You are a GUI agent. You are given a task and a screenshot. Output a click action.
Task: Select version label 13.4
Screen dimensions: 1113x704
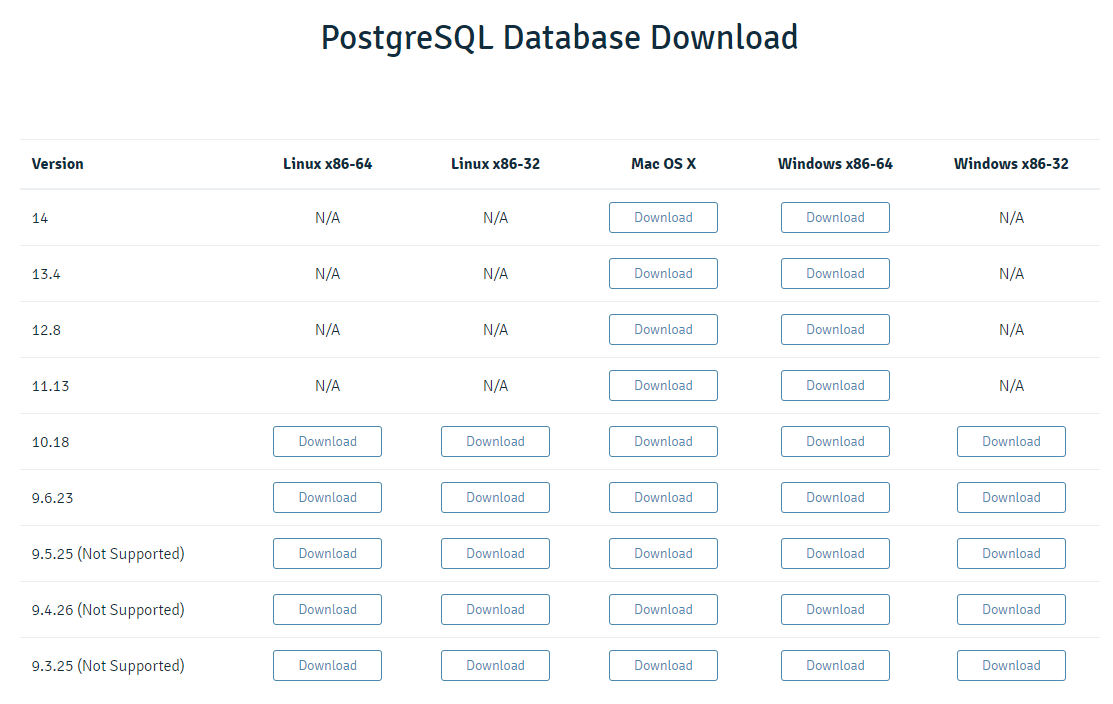[x=46, y=275]
